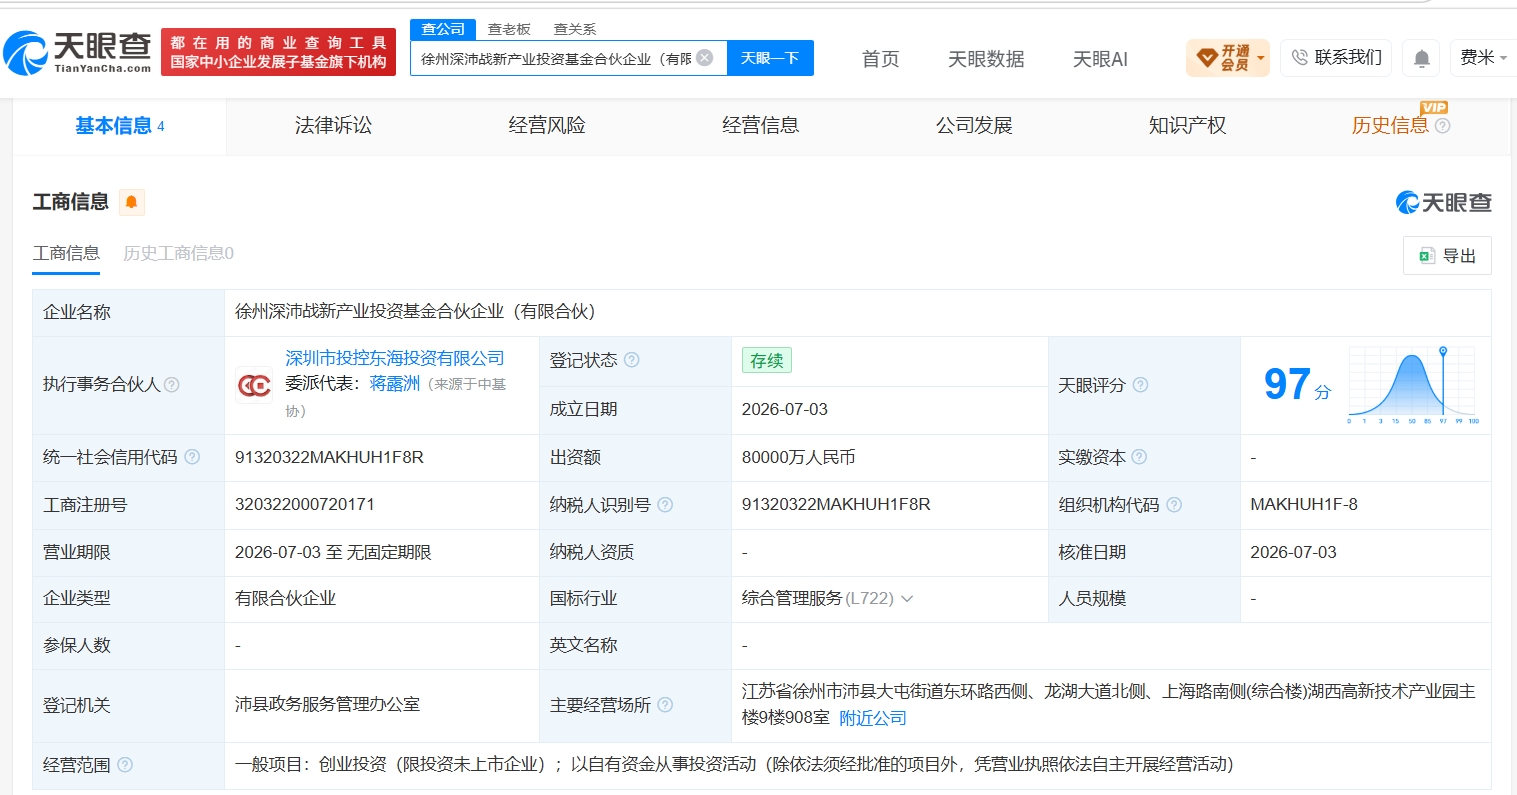Click the 沛县政务服务管理办公室 registration authority
The image size is (1517, 795).
[x=327, y=705]
